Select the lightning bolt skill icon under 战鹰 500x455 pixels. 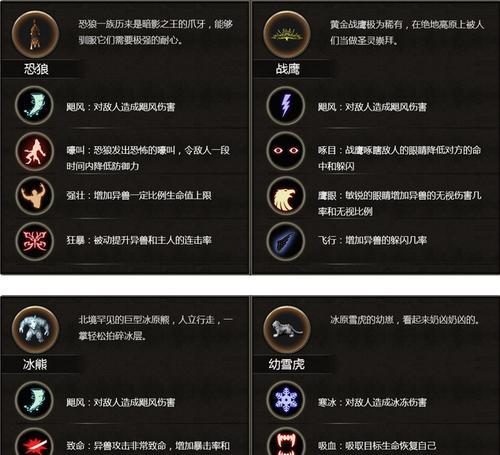click(x=286, y=105)
